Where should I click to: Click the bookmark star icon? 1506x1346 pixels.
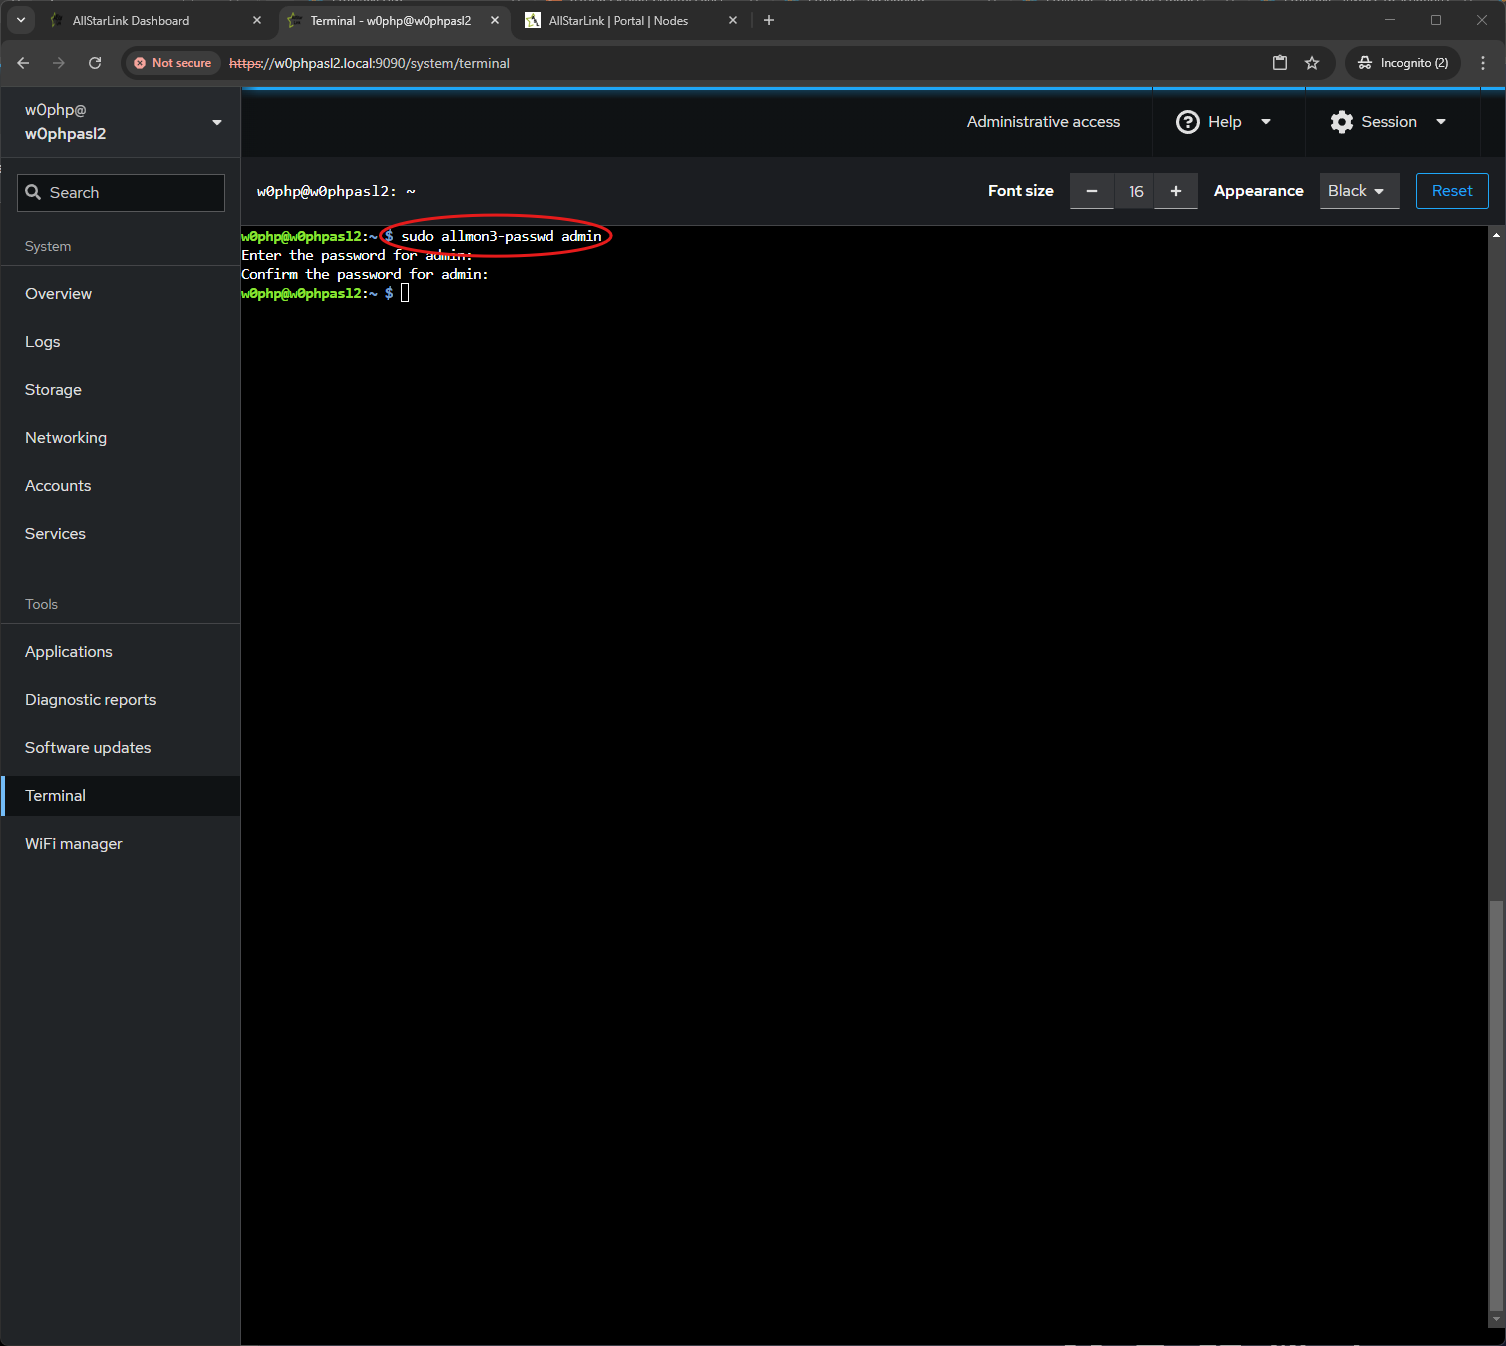1312,63
